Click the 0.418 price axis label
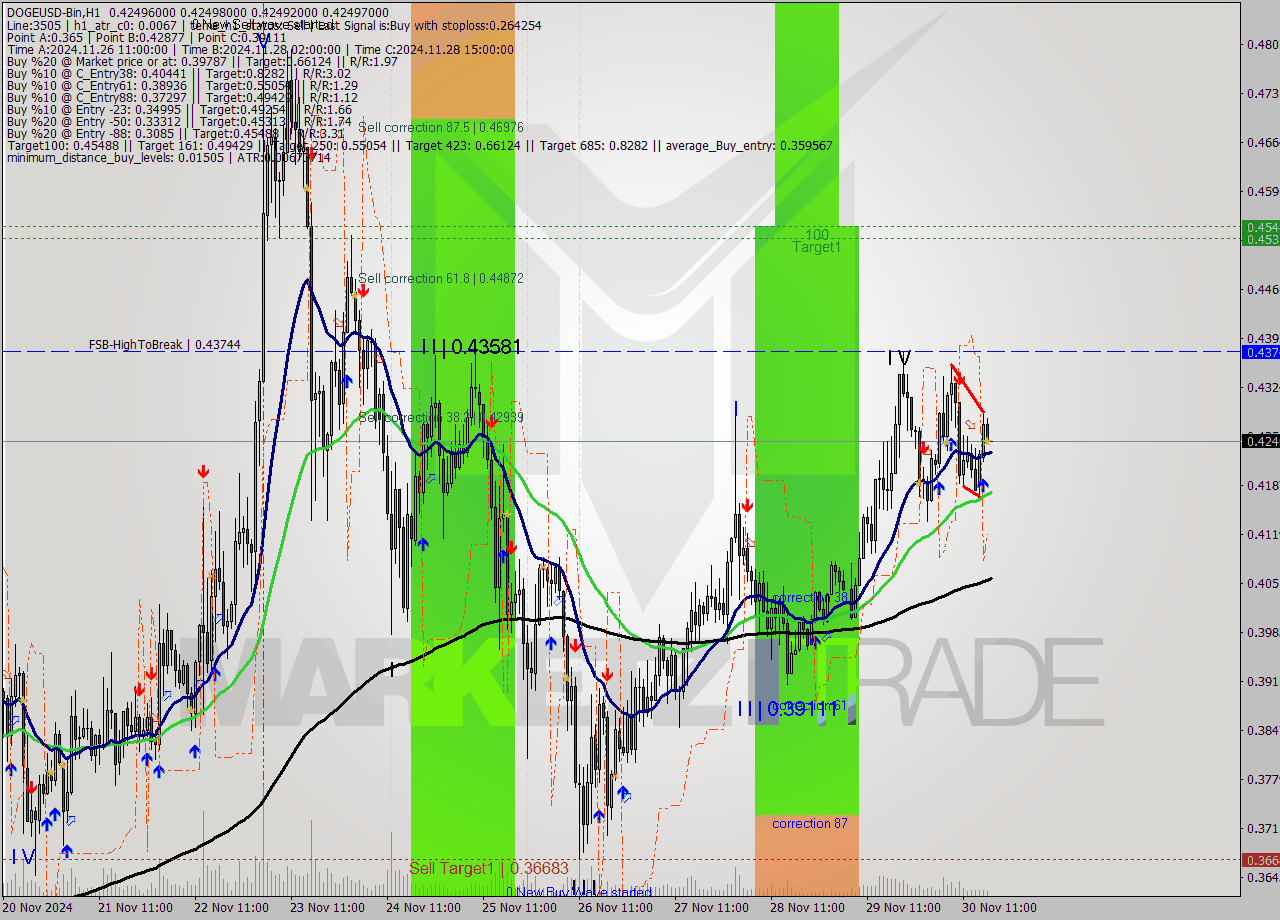1280x920 pixels. coord(1262,485)
